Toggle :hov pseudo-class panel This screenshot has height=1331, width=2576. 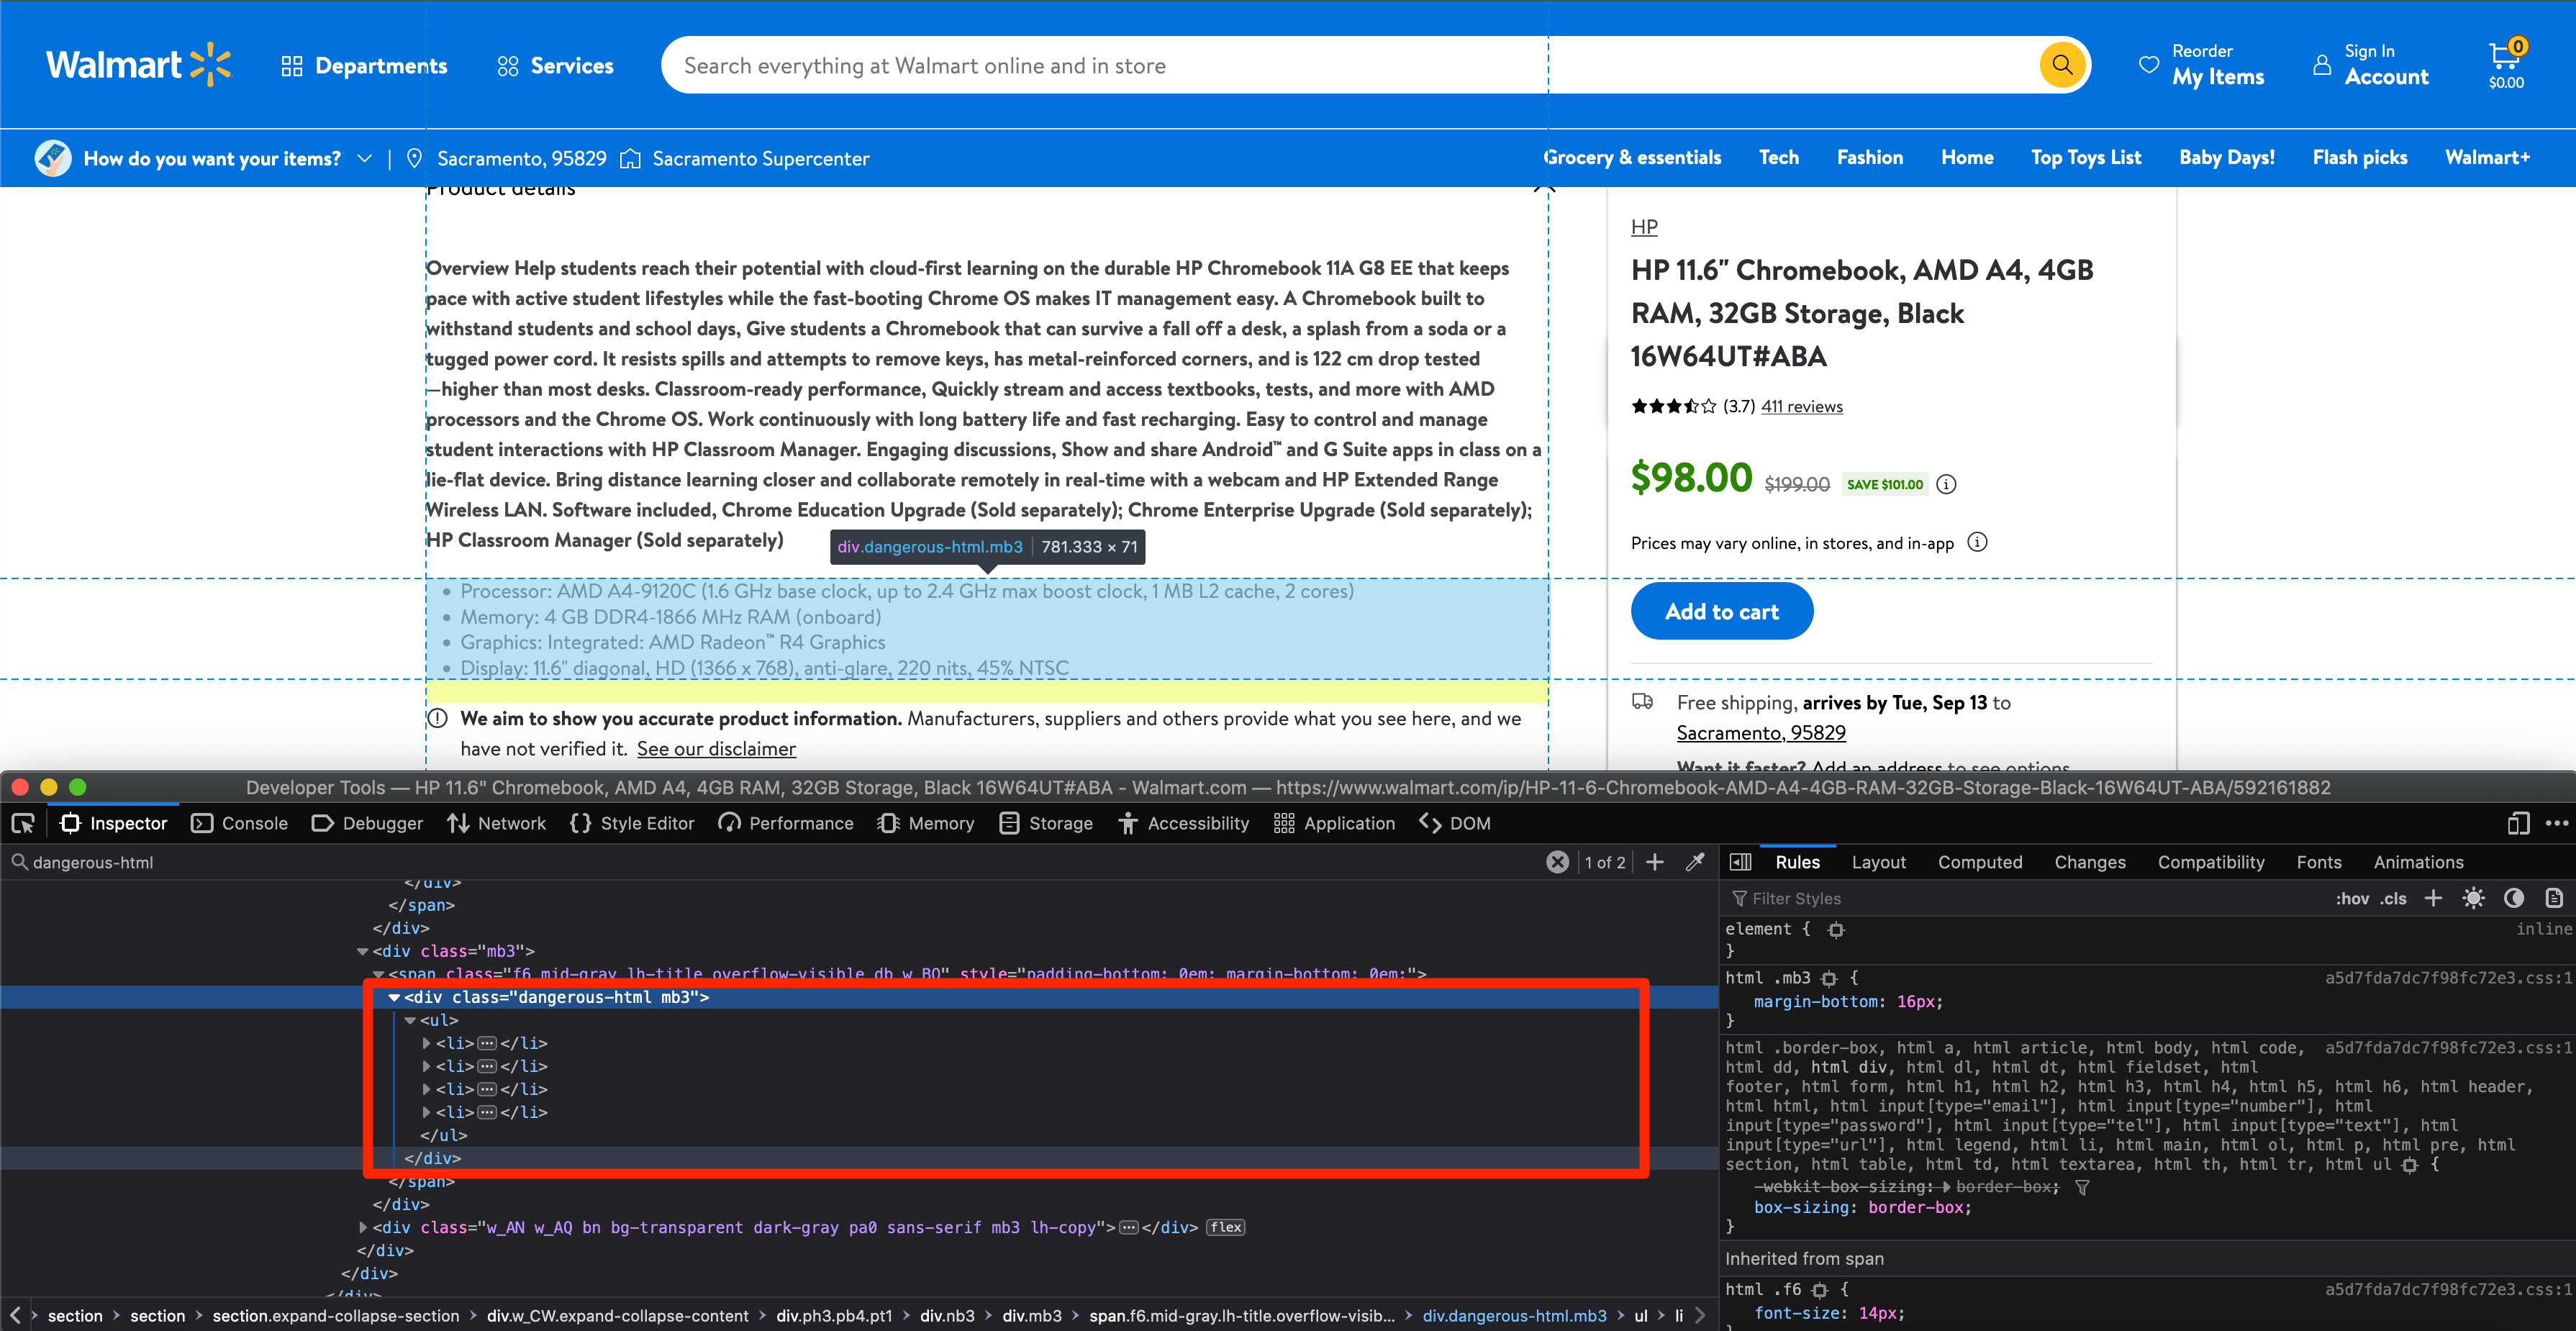coord(2352,898)
